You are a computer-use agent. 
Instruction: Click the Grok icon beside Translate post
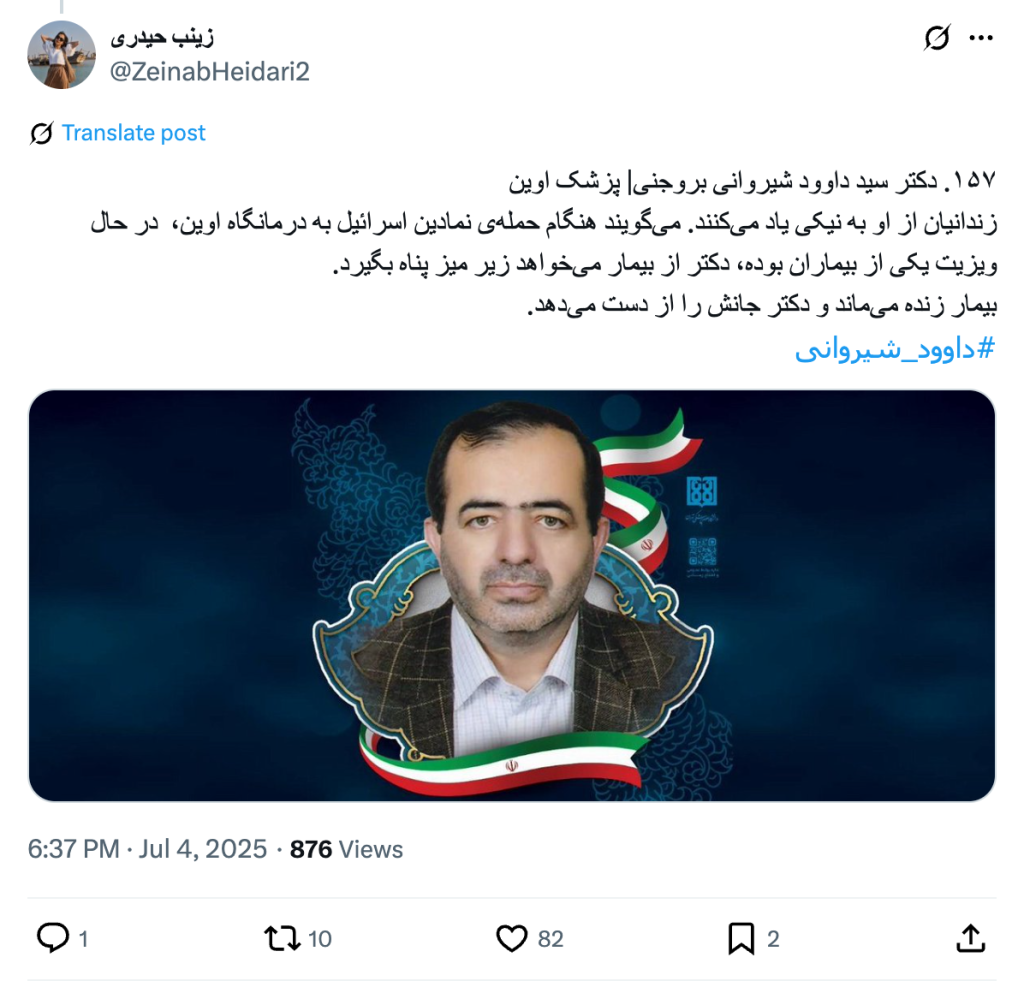click(41, 133)
